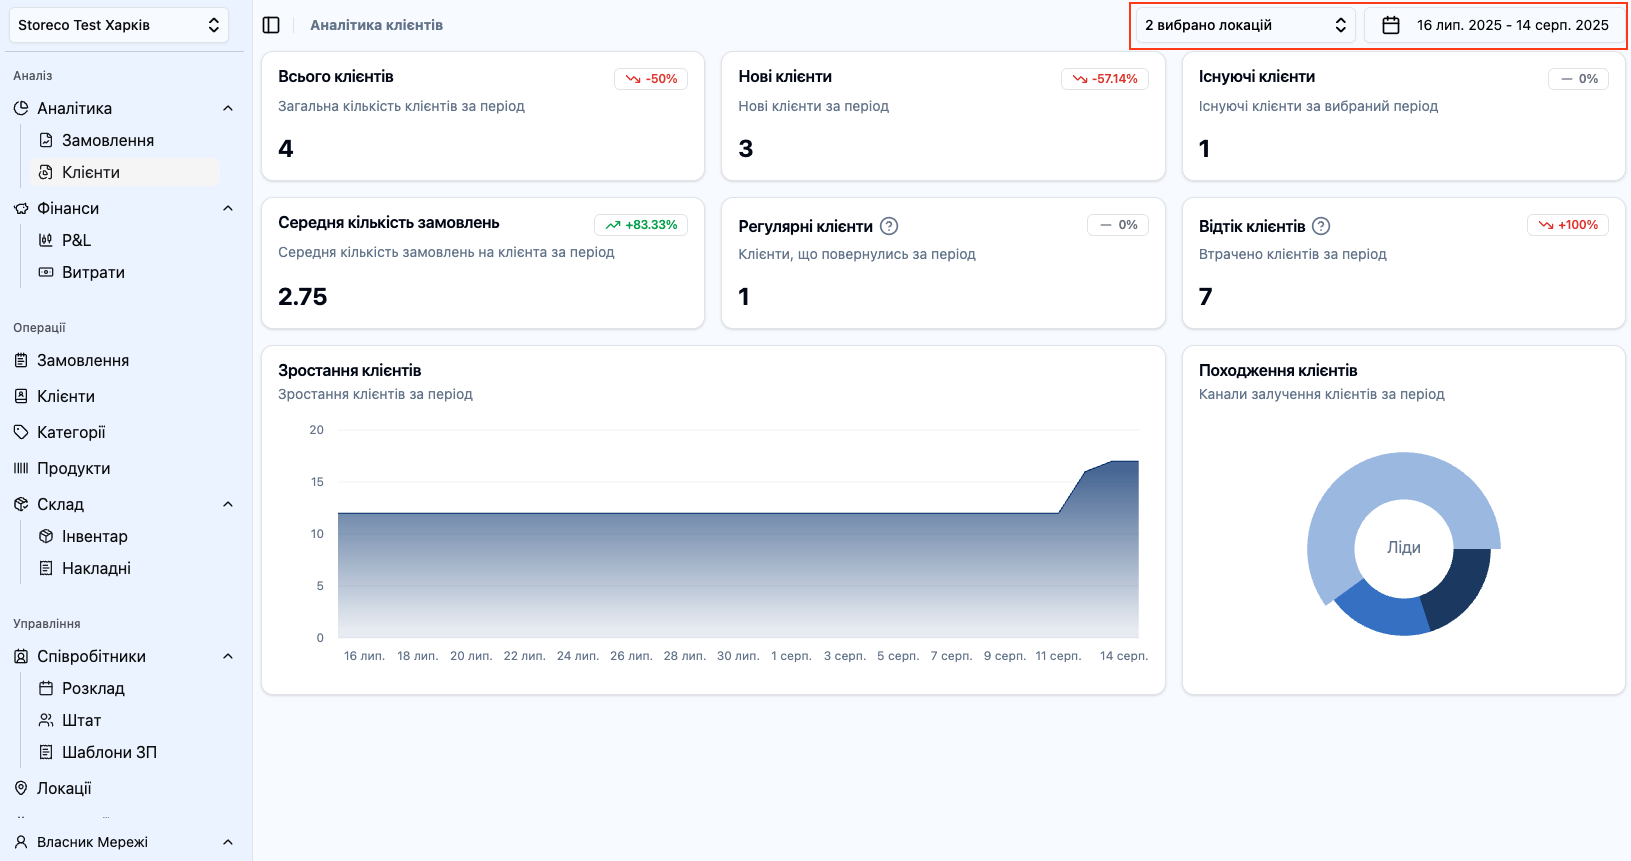Open Штат staff icon item
The image size is (1631, 861).
click(81, 720)
